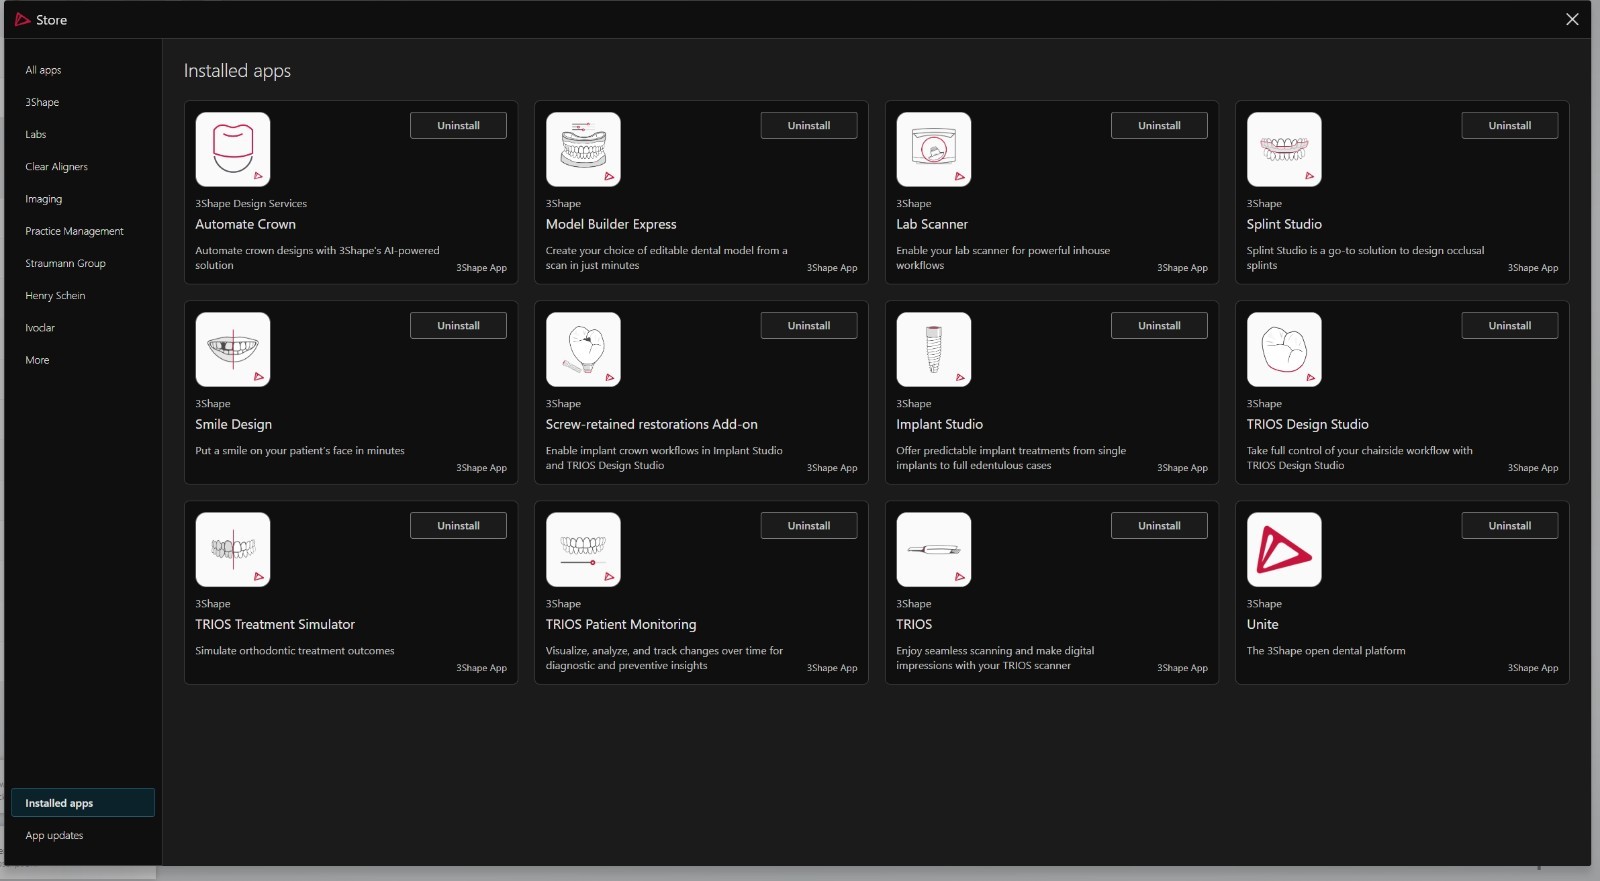Select Installed apps in sidebar
1600x881 pixels.
tap(83, 803)
